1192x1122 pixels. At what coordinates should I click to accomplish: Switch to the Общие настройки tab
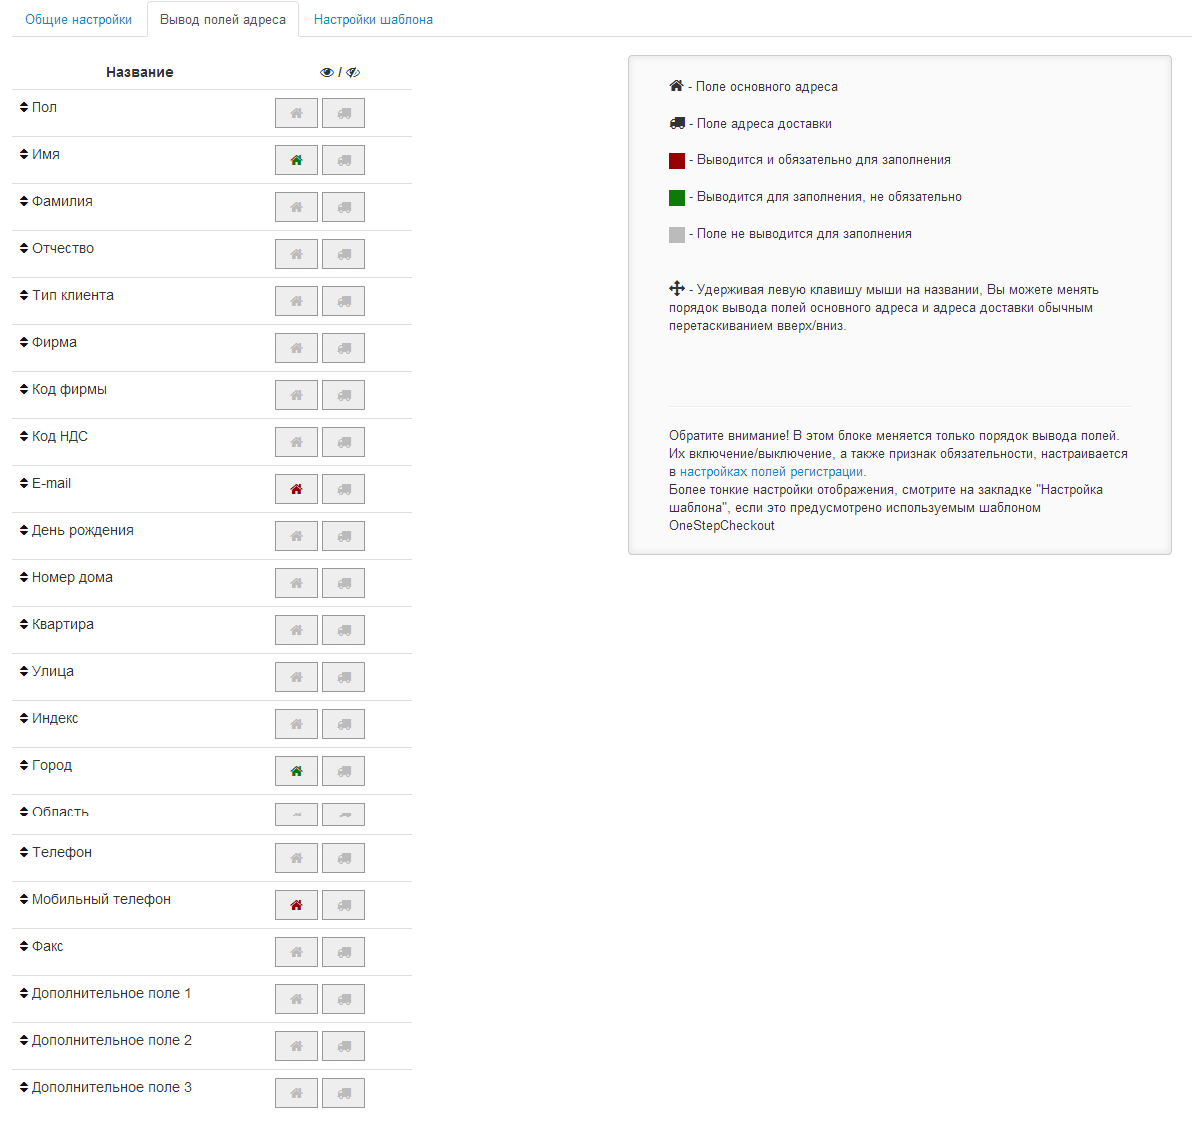78,19
